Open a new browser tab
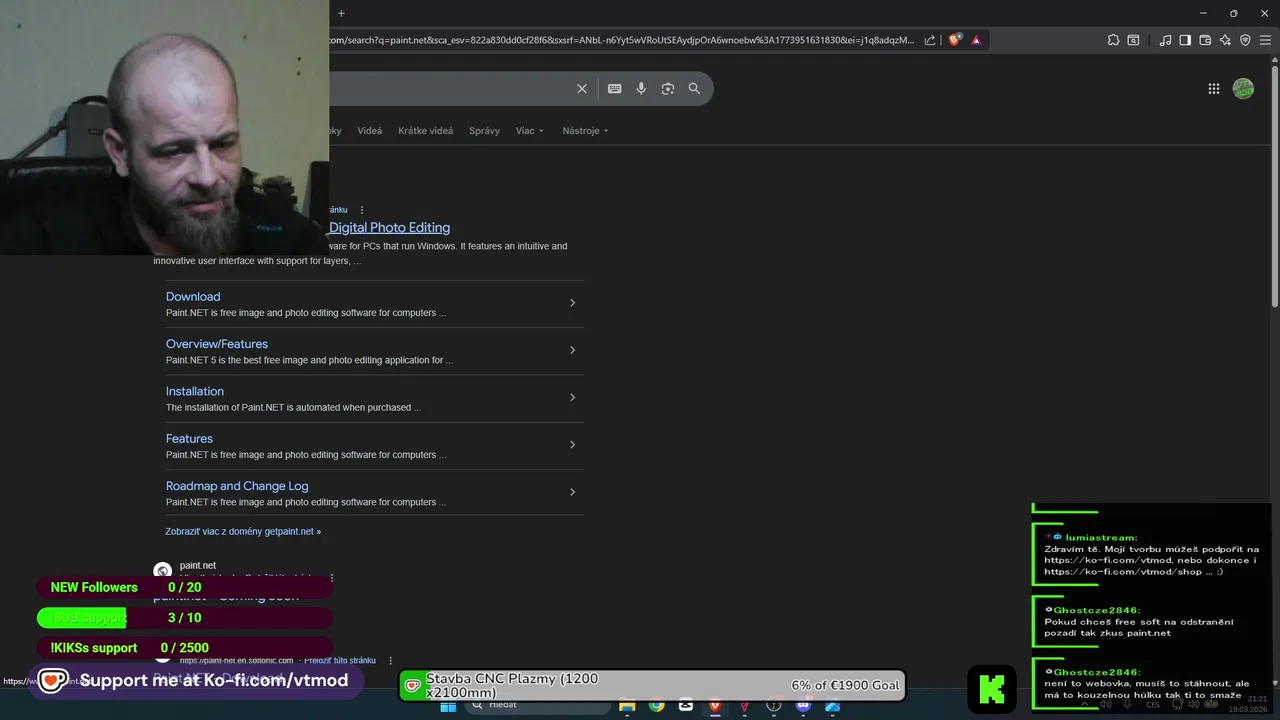1280x720 pixels. point(341,13)
